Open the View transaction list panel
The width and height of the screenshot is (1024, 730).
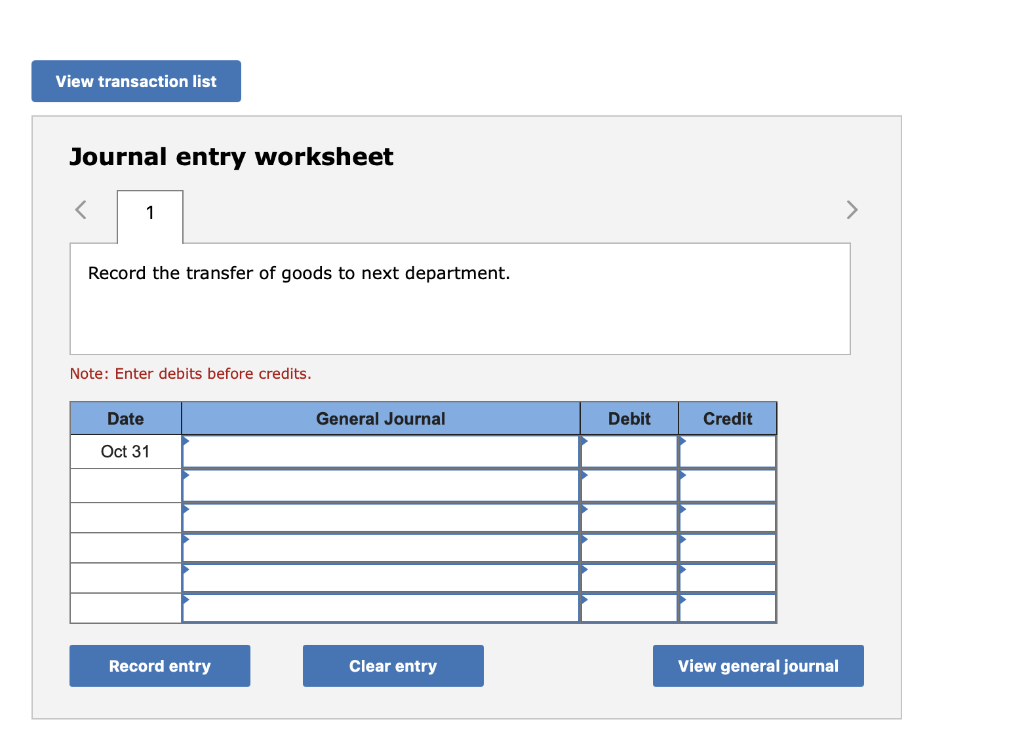135,81
